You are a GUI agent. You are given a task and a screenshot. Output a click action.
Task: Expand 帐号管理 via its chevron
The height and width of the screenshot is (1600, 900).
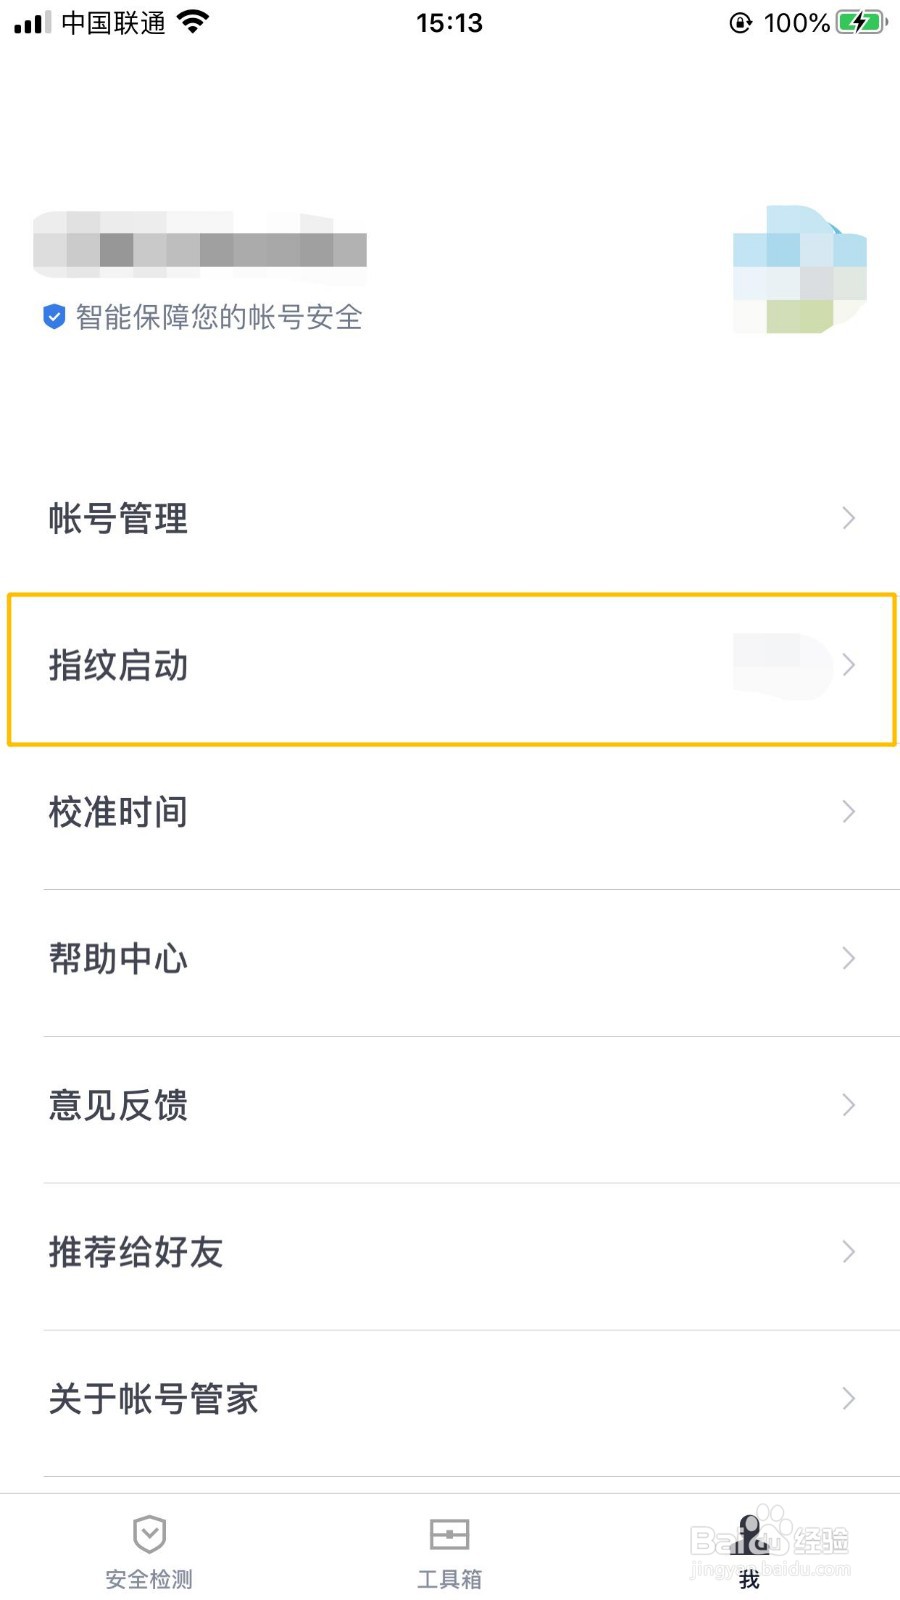click(x=848, y=518)
